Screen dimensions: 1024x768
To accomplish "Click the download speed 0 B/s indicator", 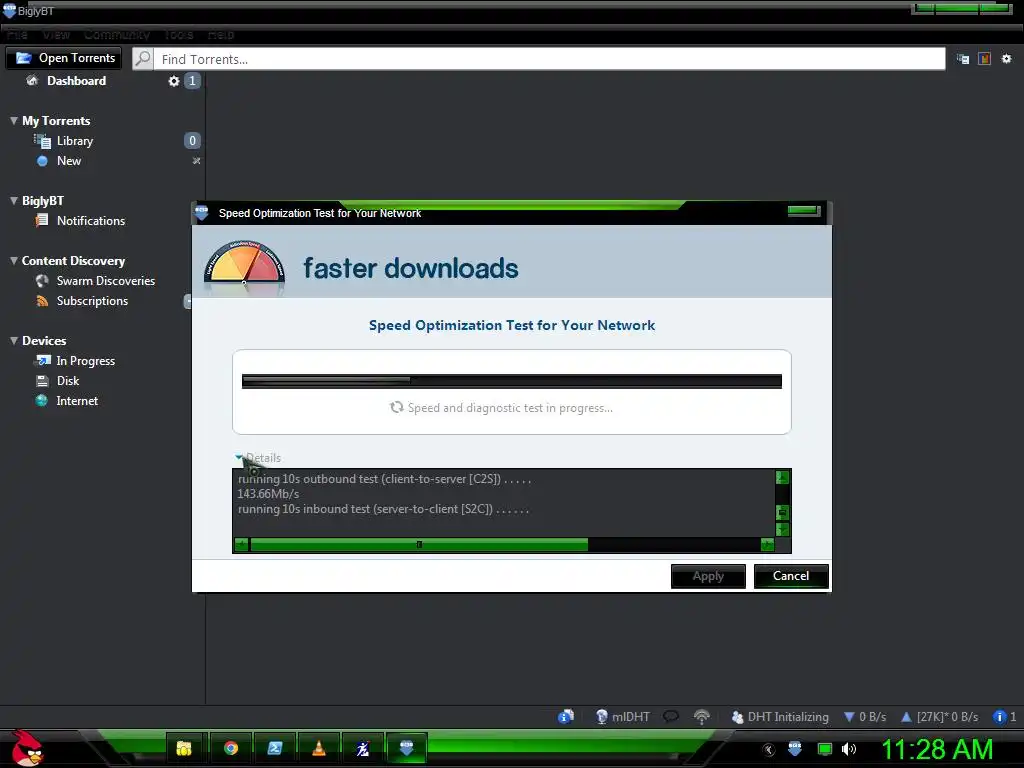I will [x=865, y=716].
